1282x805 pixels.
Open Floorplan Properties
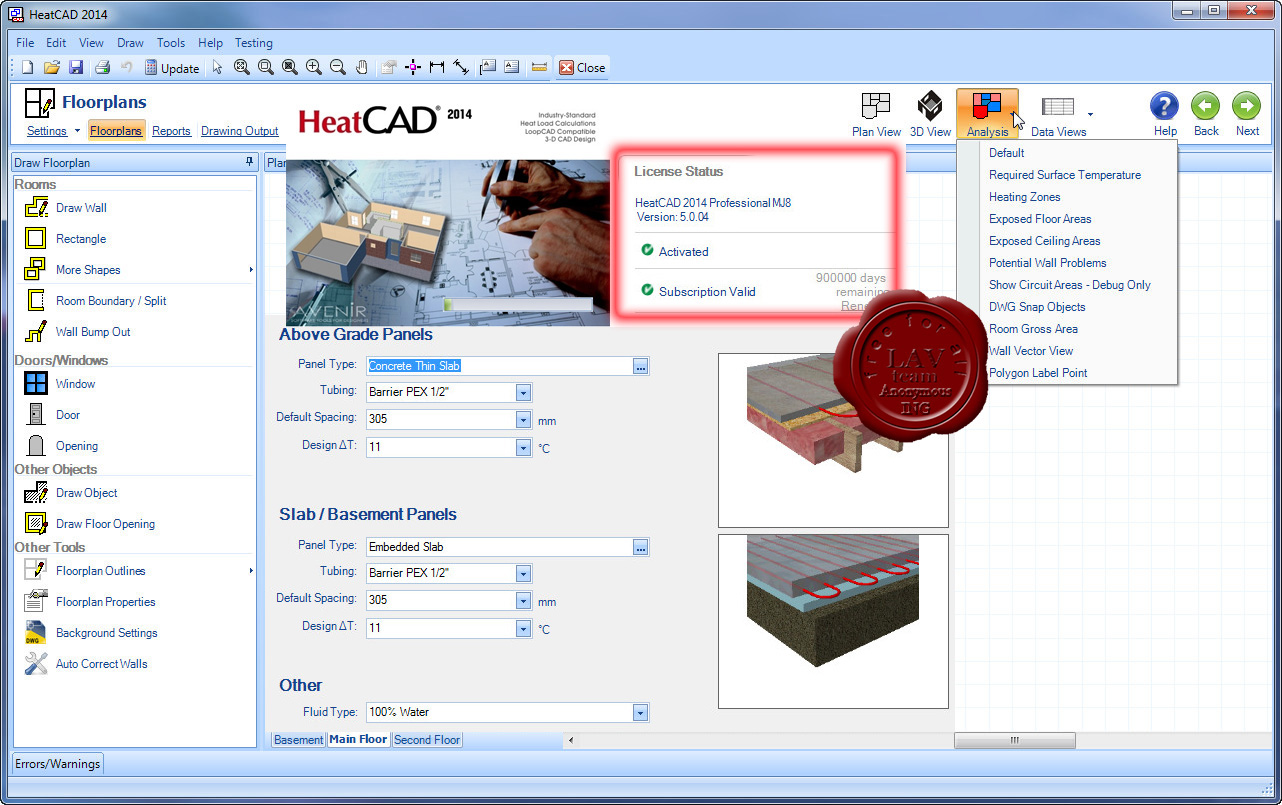click(105, 602)
